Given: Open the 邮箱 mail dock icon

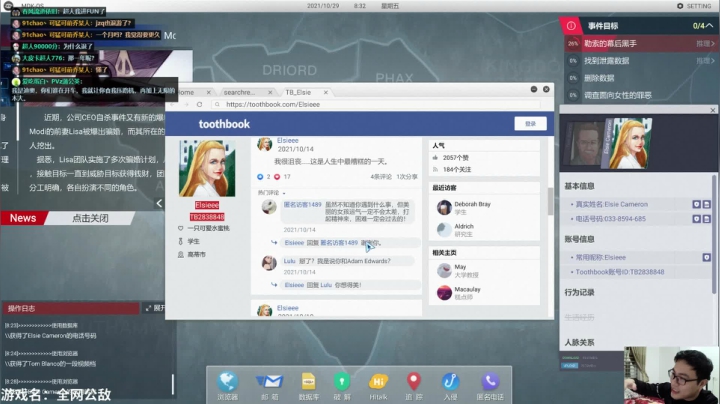Looking at the screenshot, I should click(270, 382).
